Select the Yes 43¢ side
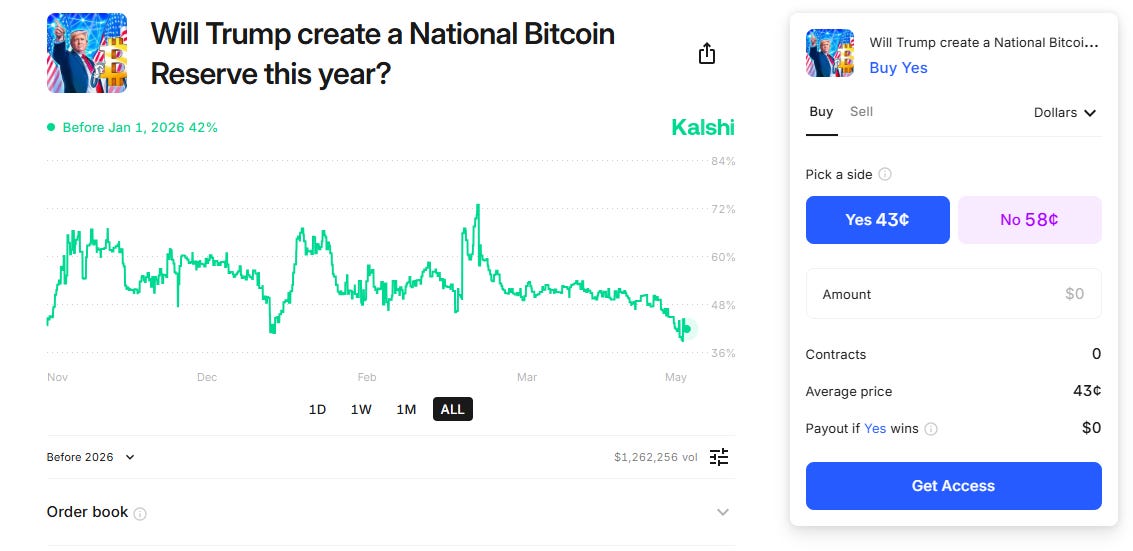This screenshot has height=551, width=1133. coord(877,220)
